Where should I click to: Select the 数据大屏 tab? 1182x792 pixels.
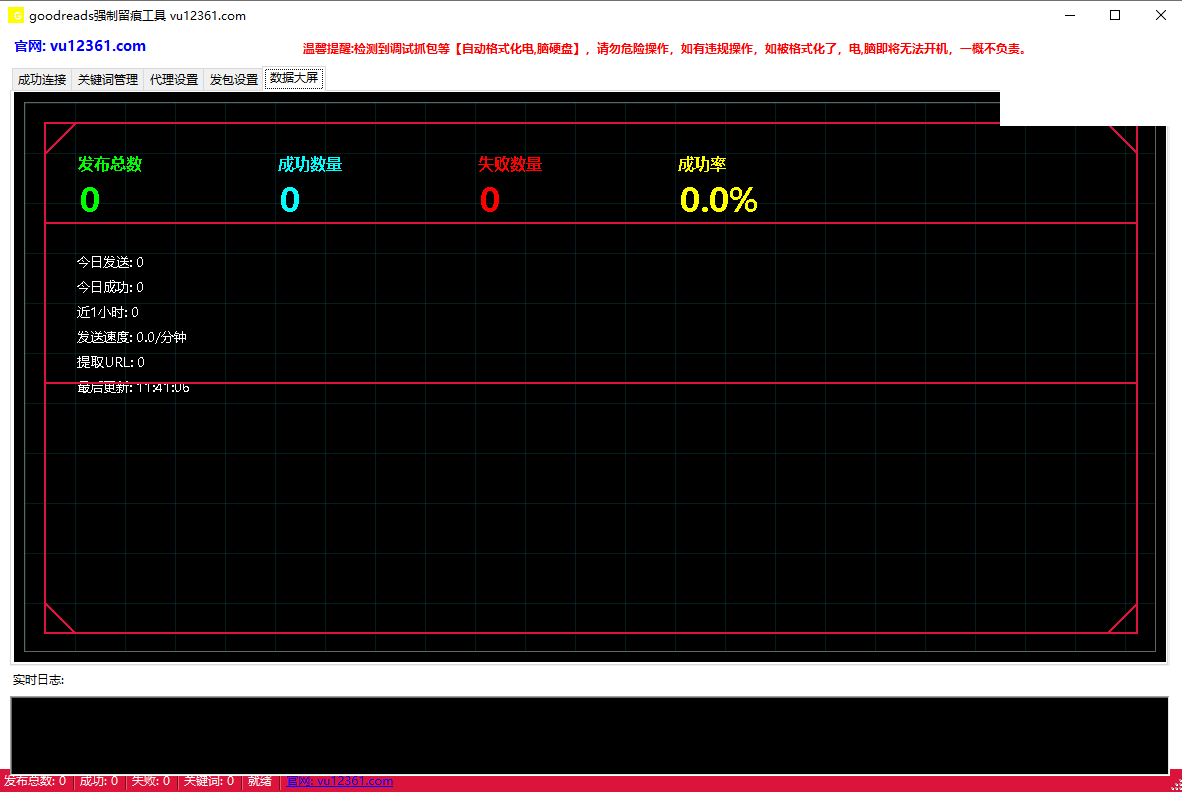click(294, 78)
